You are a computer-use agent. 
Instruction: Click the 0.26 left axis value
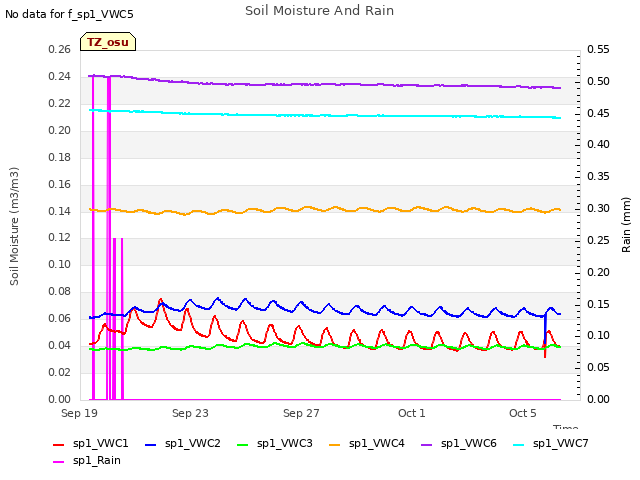click(x=60, y=50)
